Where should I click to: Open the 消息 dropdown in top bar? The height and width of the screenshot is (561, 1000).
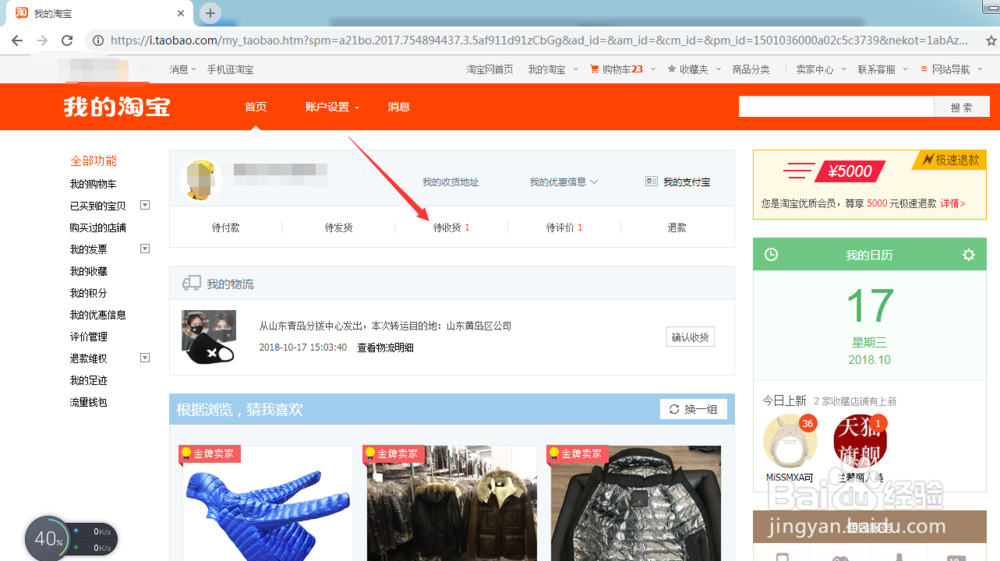[x=182, y=69]
